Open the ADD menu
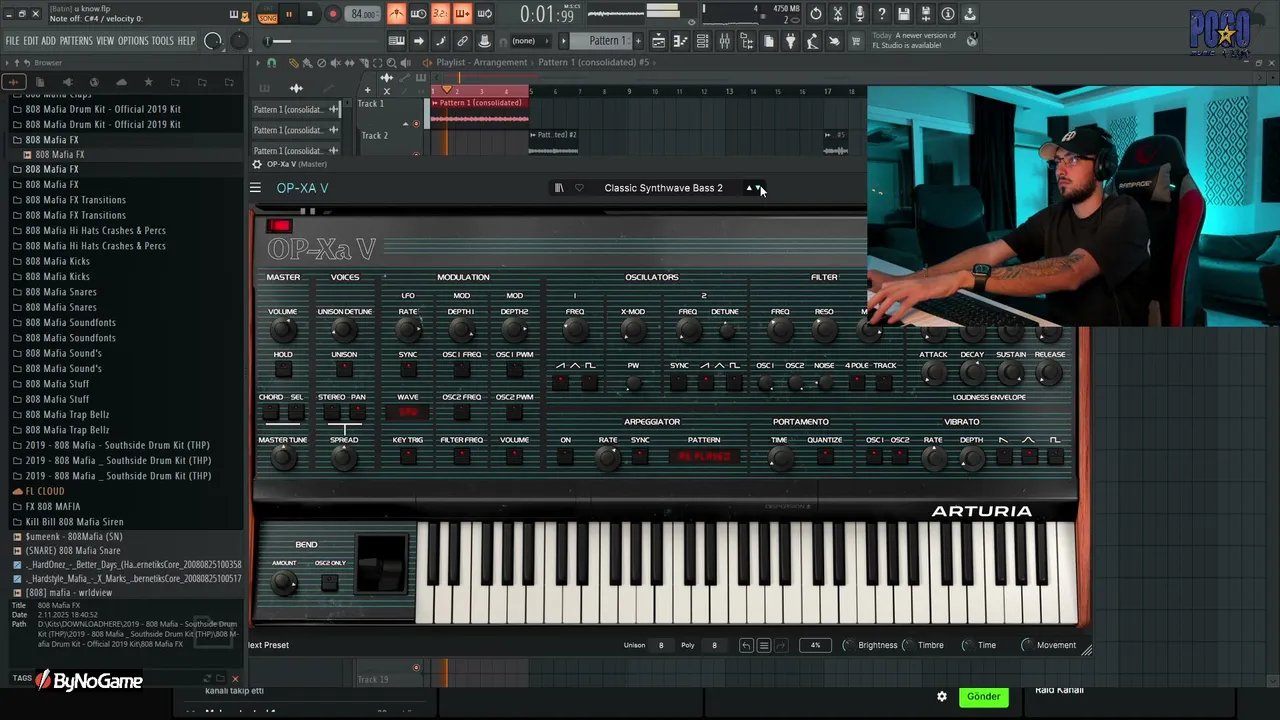This screenshot has height=720, width=1280. (x=49, y=41)
